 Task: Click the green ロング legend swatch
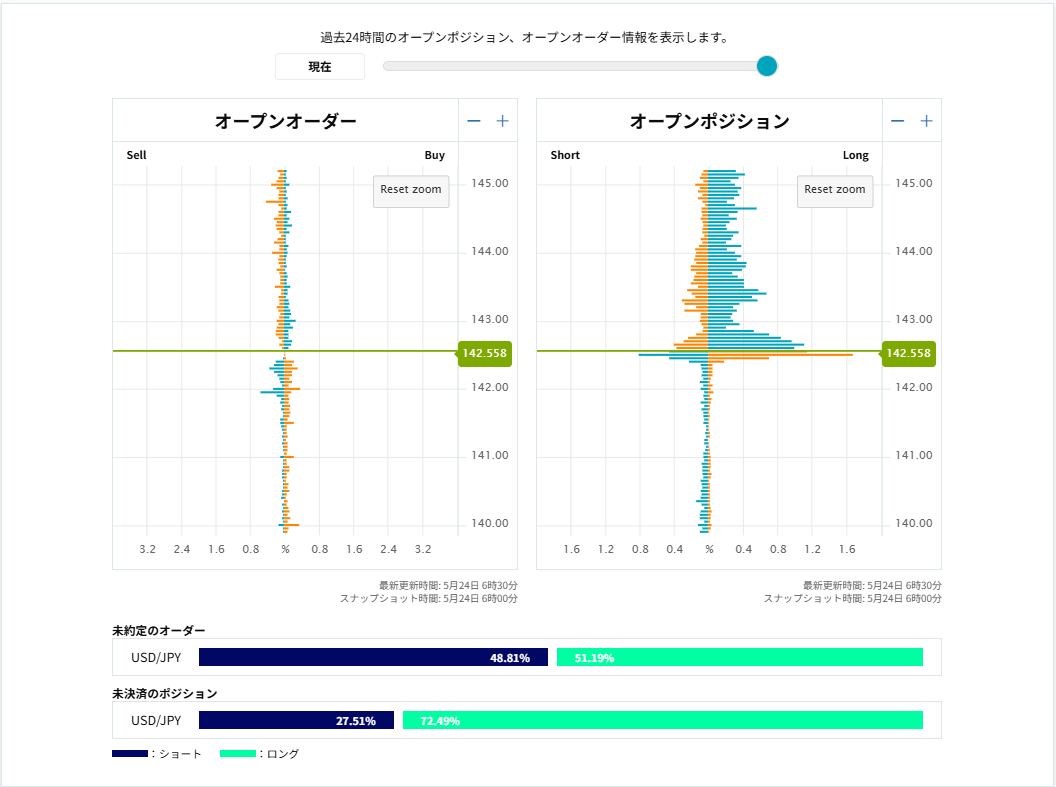pyautogui.click(x=238, y=754)
